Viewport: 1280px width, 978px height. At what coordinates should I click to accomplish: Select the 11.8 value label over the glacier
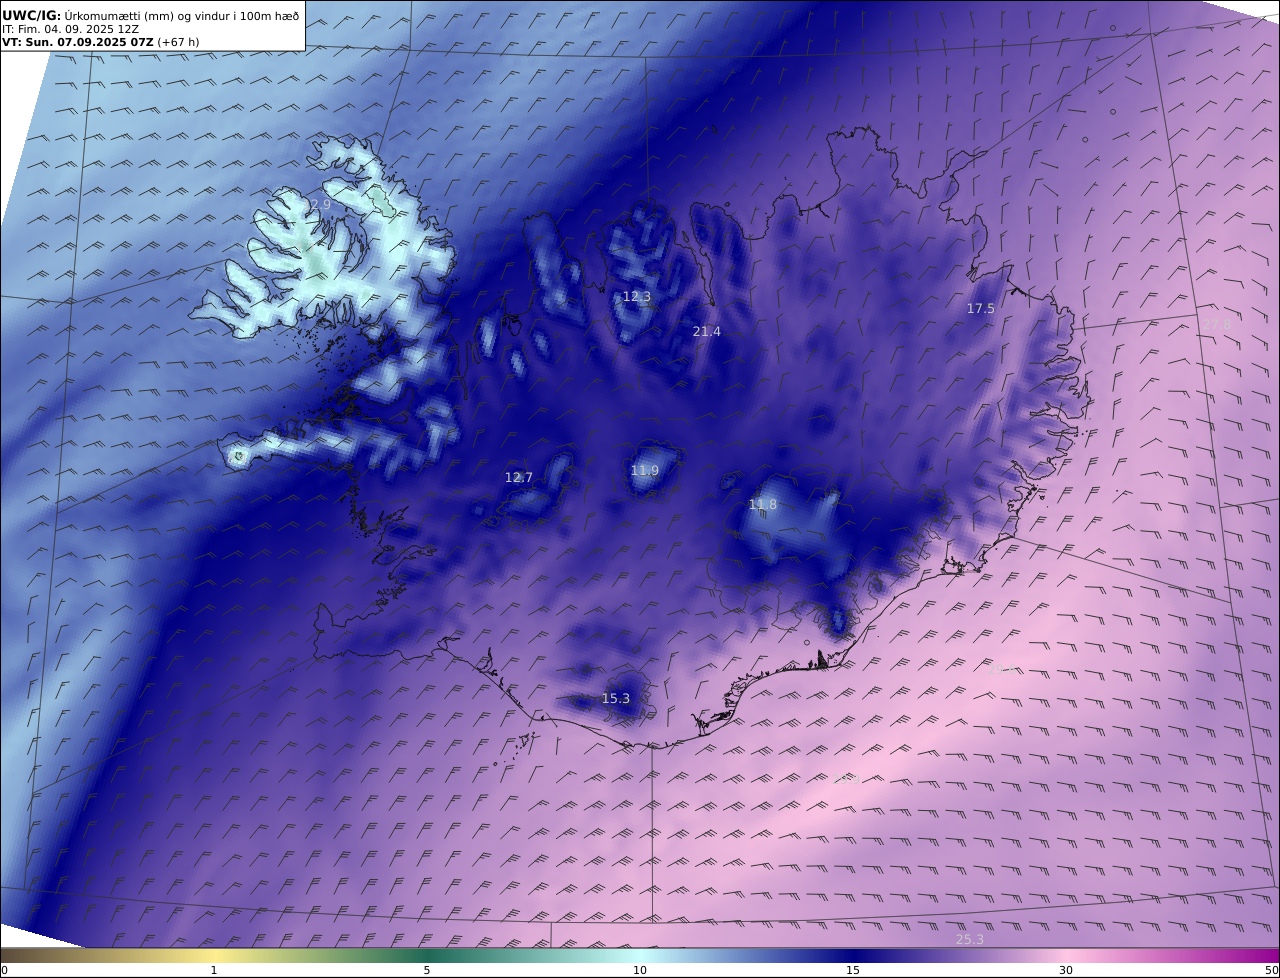coord(762,505)
